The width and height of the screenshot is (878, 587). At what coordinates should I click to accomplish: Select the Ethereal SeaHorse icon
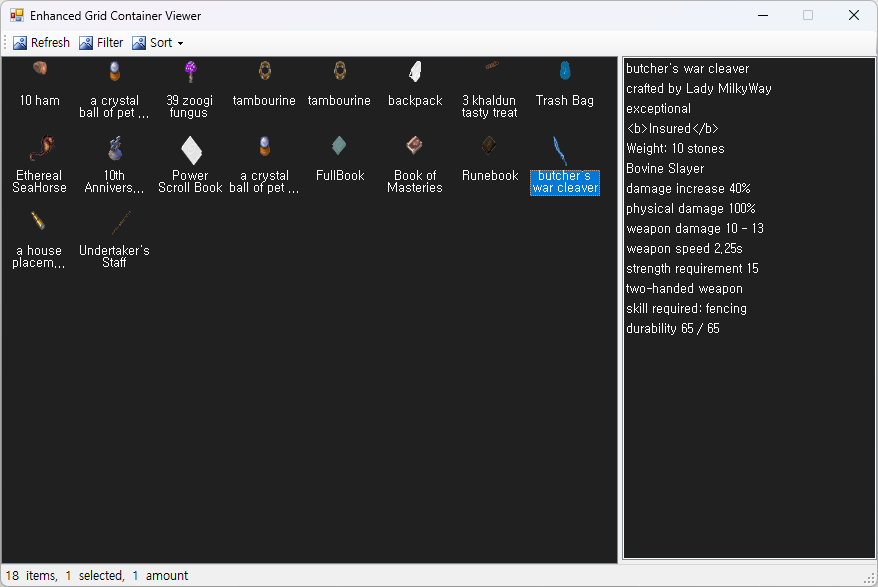[41, 148]
